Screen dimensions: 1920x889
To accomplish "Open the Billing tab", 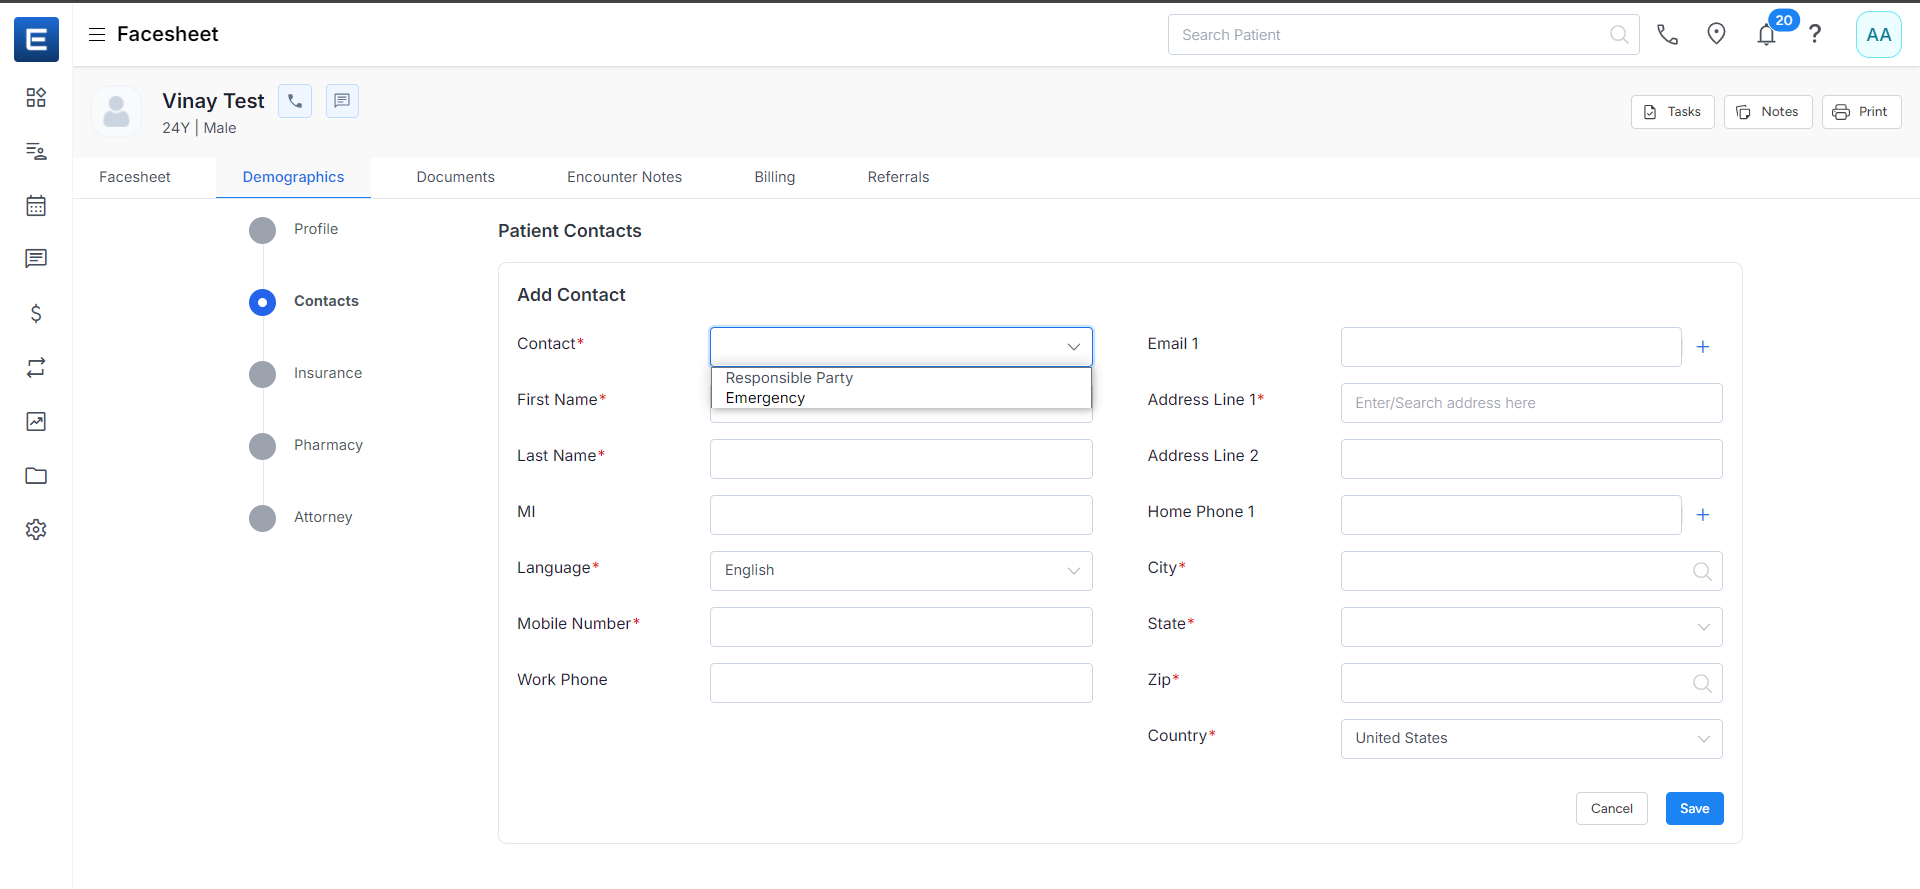I will tap(774, 177).
